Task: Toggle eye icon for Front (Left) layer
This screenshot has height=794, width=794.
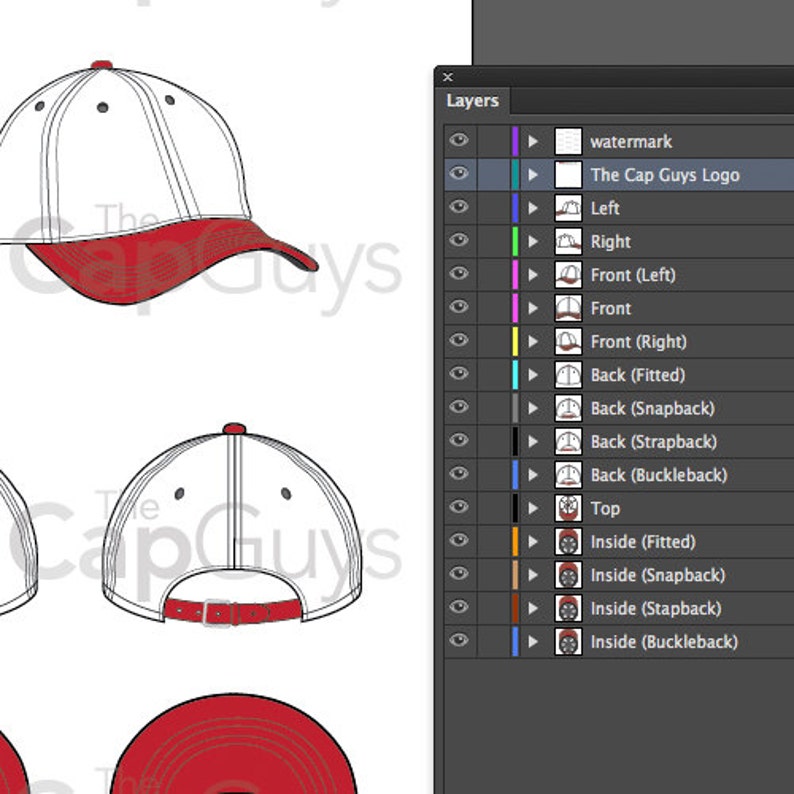Action: tap(459, 274)
